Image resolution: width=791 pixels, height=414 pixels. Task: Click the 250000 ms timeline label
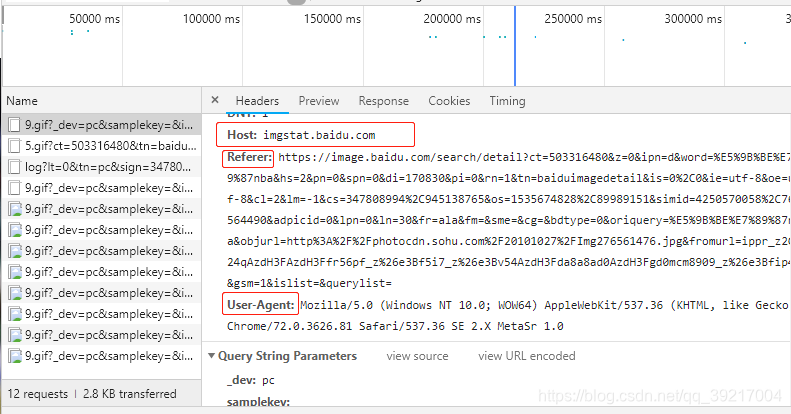[x=573, y=19]
